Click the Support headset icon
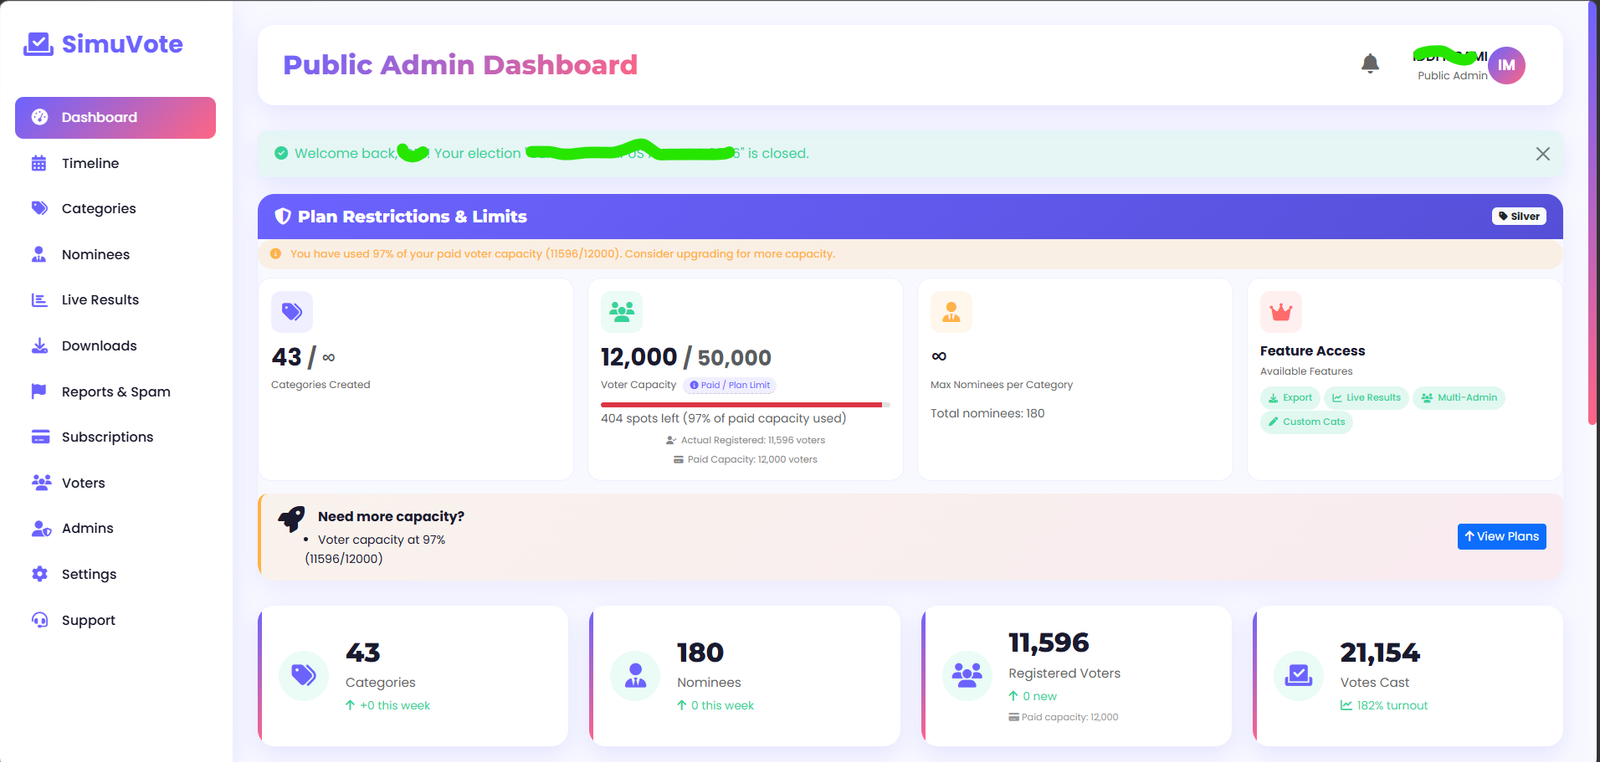 click(40, 620)
